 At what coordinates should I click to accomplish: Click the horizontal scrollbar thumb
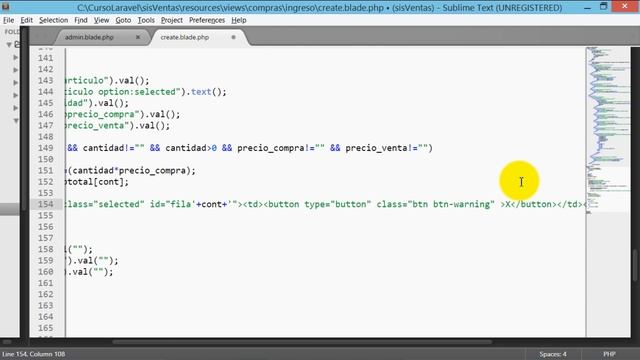[302, 342]
